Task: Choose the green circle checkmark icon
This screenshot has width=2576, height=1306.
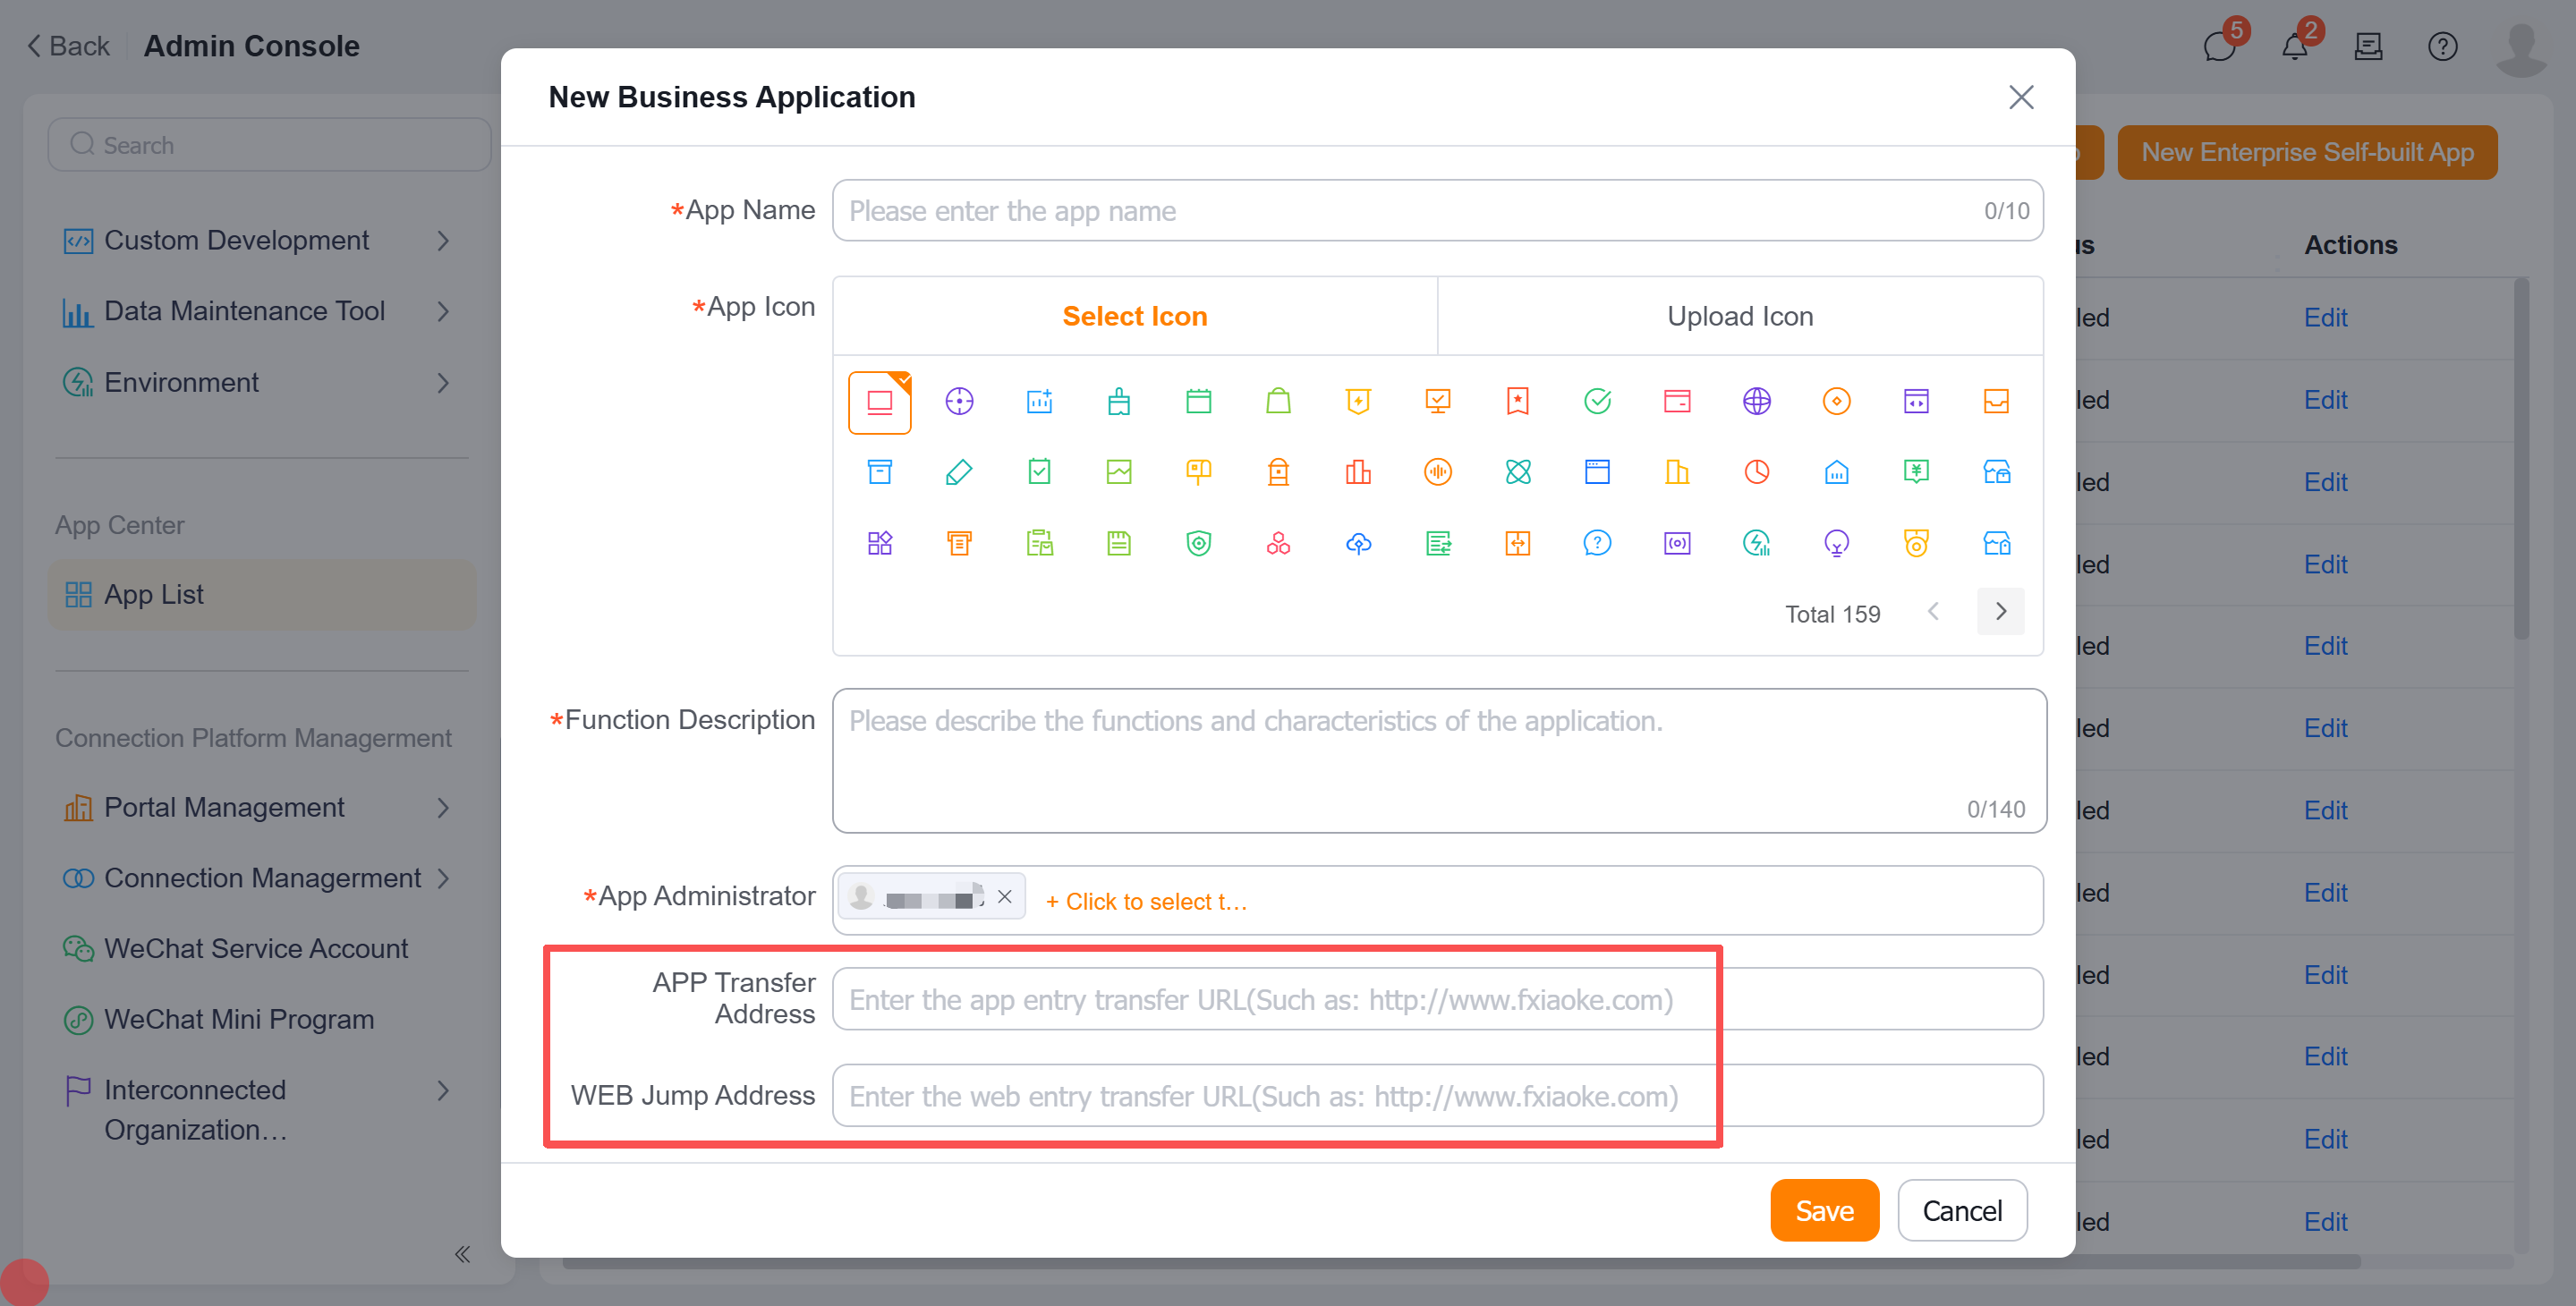Action: click(1598, 402)
